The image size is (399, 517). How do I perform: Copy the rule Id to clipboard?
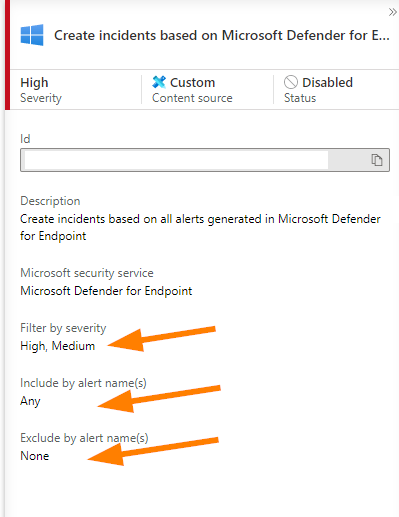pyautogui.click(x=377, y=160)
